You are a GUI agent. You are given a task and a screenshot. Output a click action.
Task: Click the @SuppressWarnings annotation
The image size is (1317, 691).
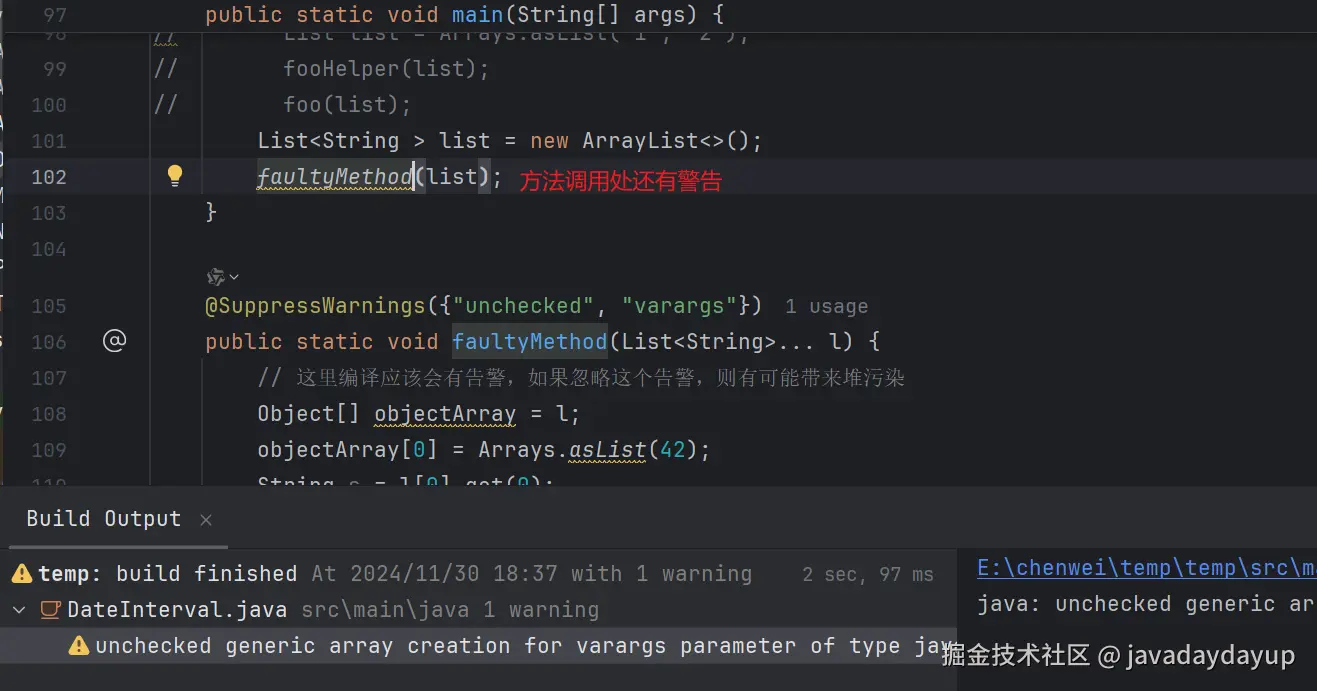point(315,306)
